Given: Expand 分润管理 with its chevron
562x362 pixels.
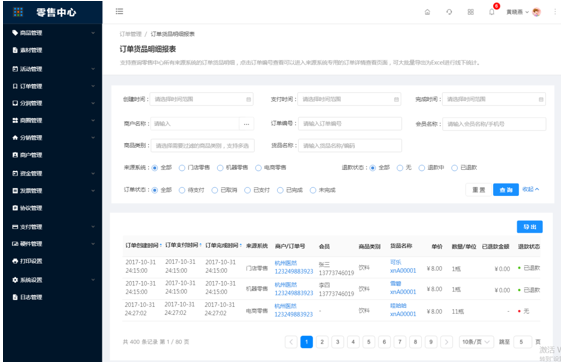Looking at the screenshot, I should click(93, 103).
